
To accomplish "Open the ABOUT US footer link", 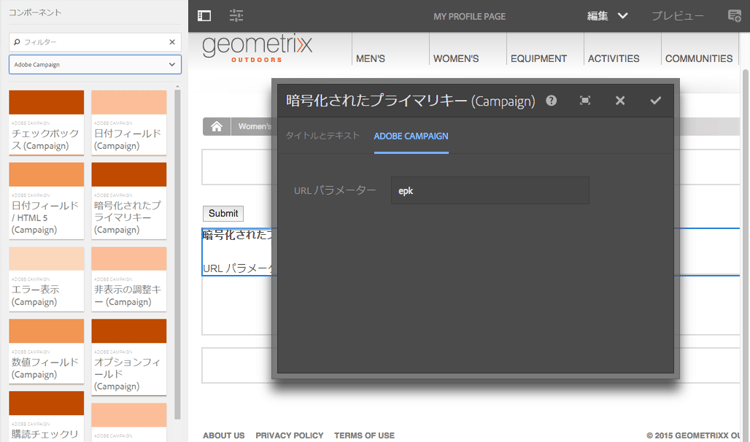I will (223, 435).
